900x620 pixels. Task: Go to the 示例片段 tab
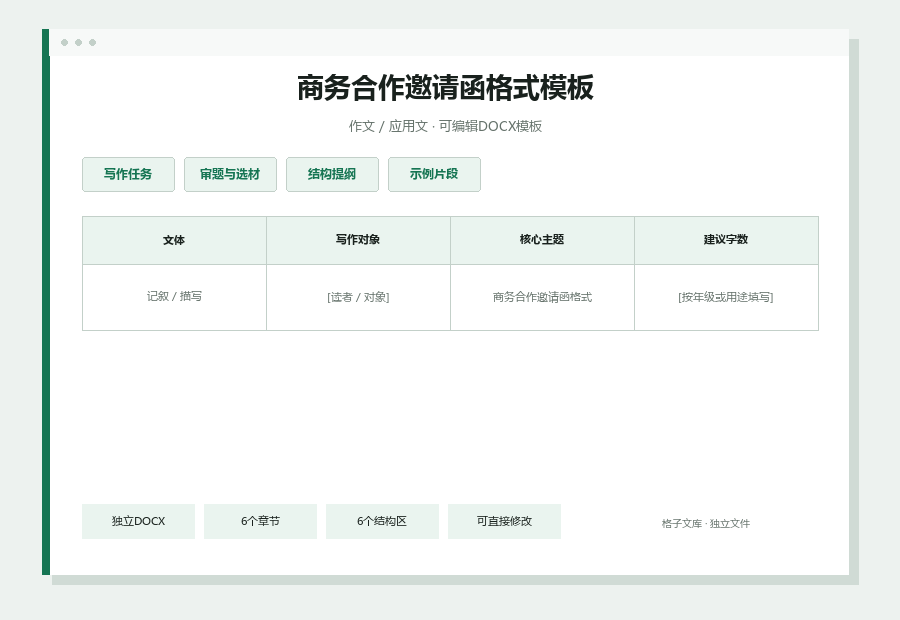(x=434, y=175)
